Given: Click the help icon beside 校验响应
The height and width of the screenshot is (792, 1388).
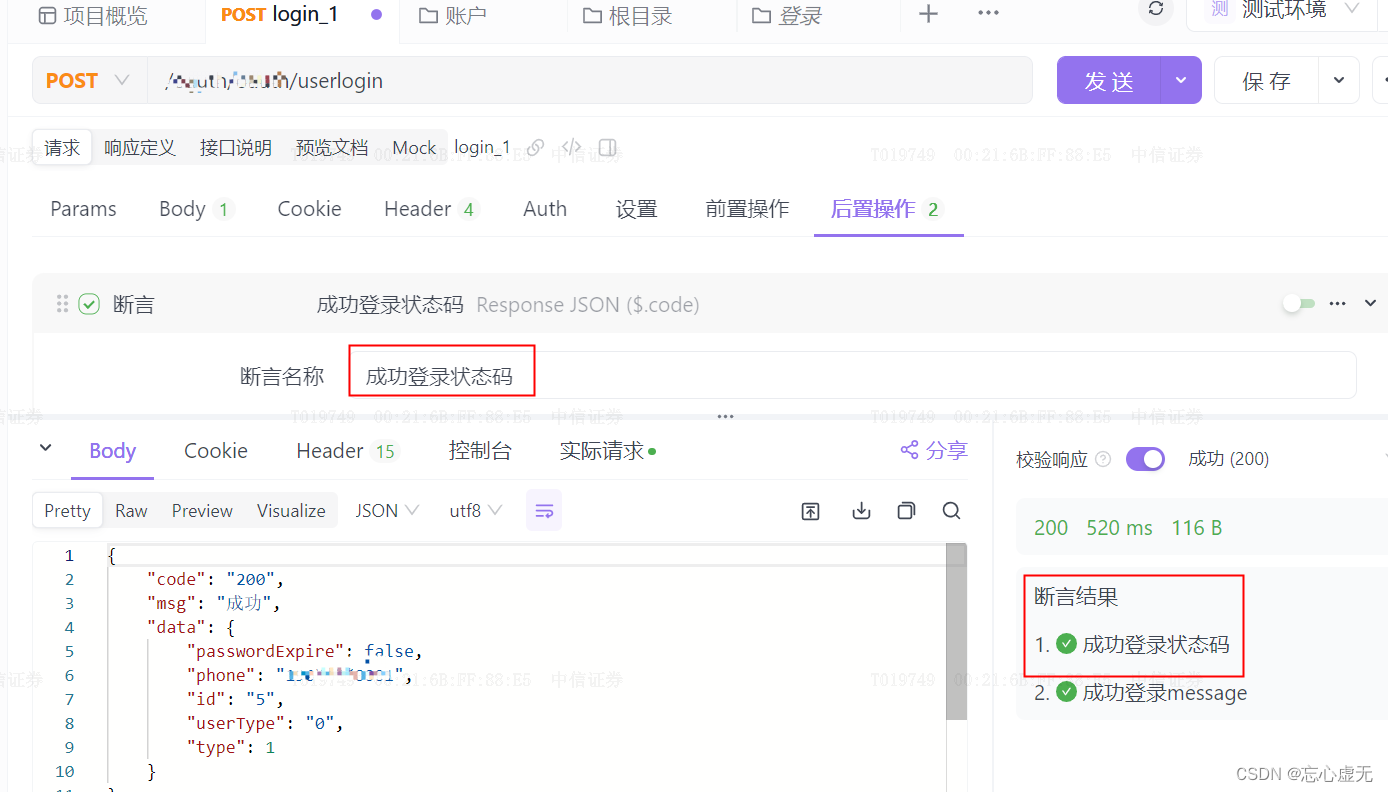Looking at the screenshot, I should (1103, 459).
